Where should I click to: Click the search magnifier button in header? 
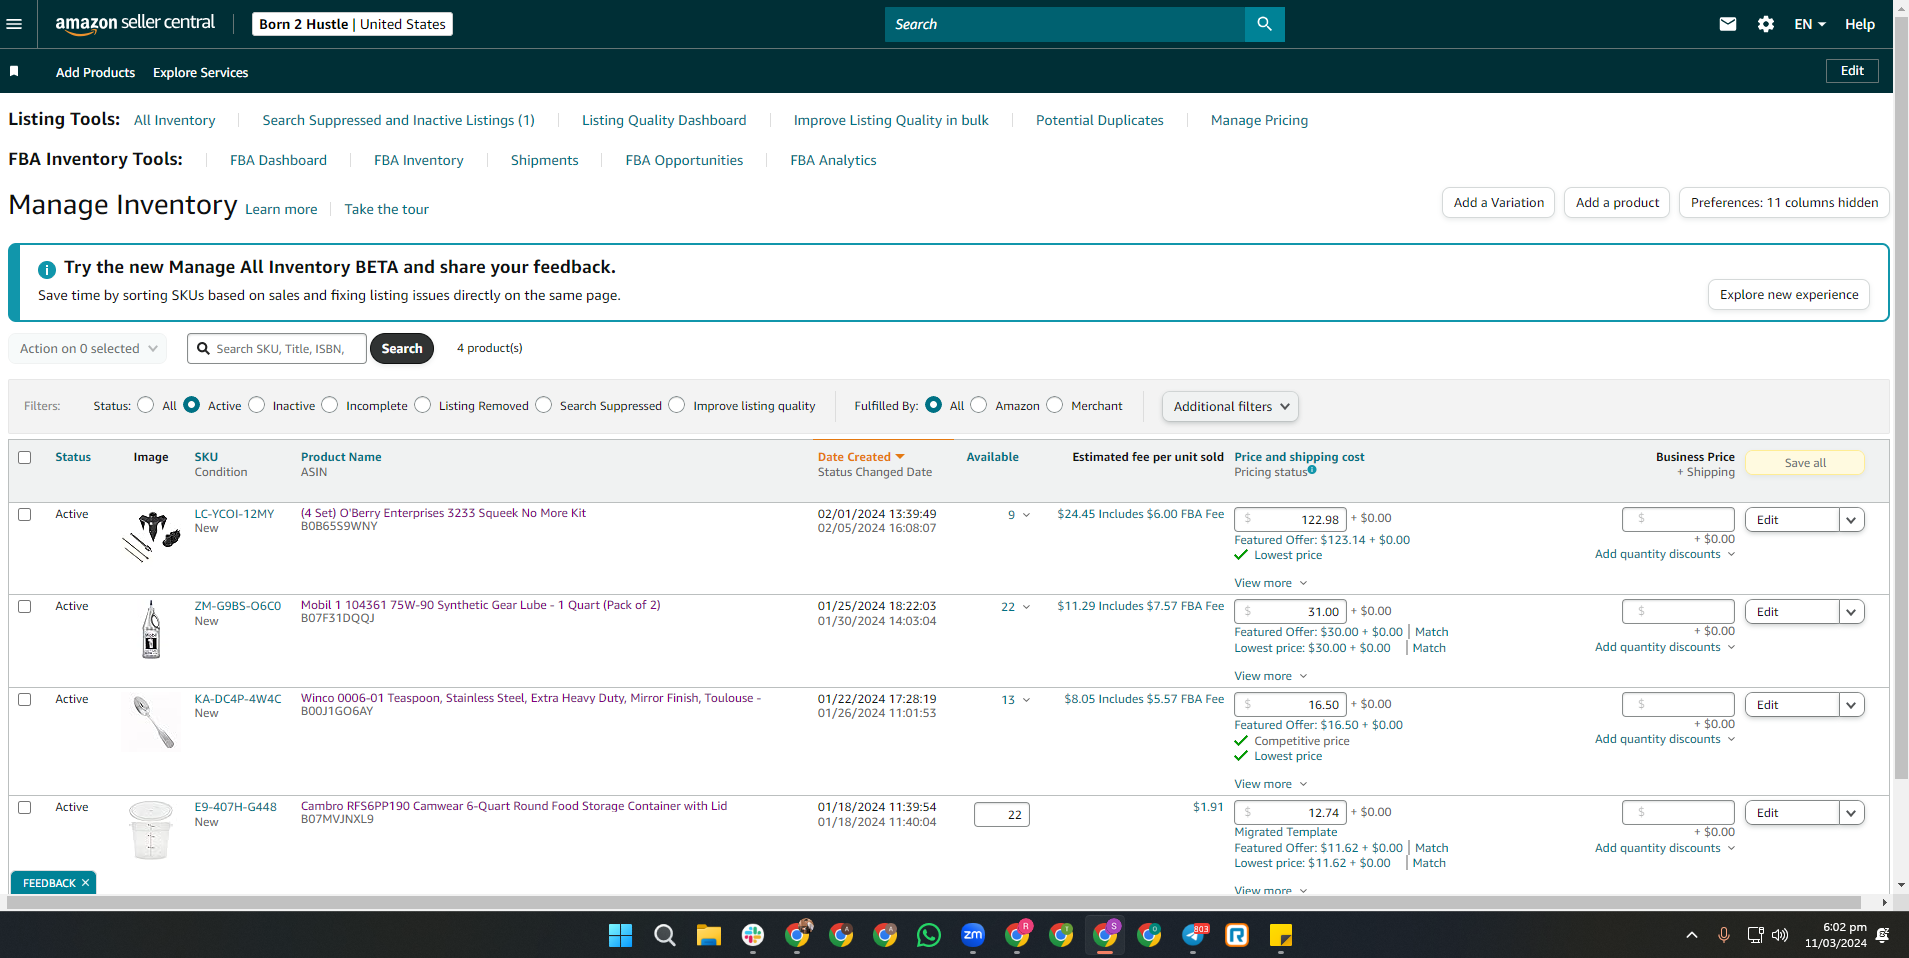pyautogui.click(x=1264, y=24)
